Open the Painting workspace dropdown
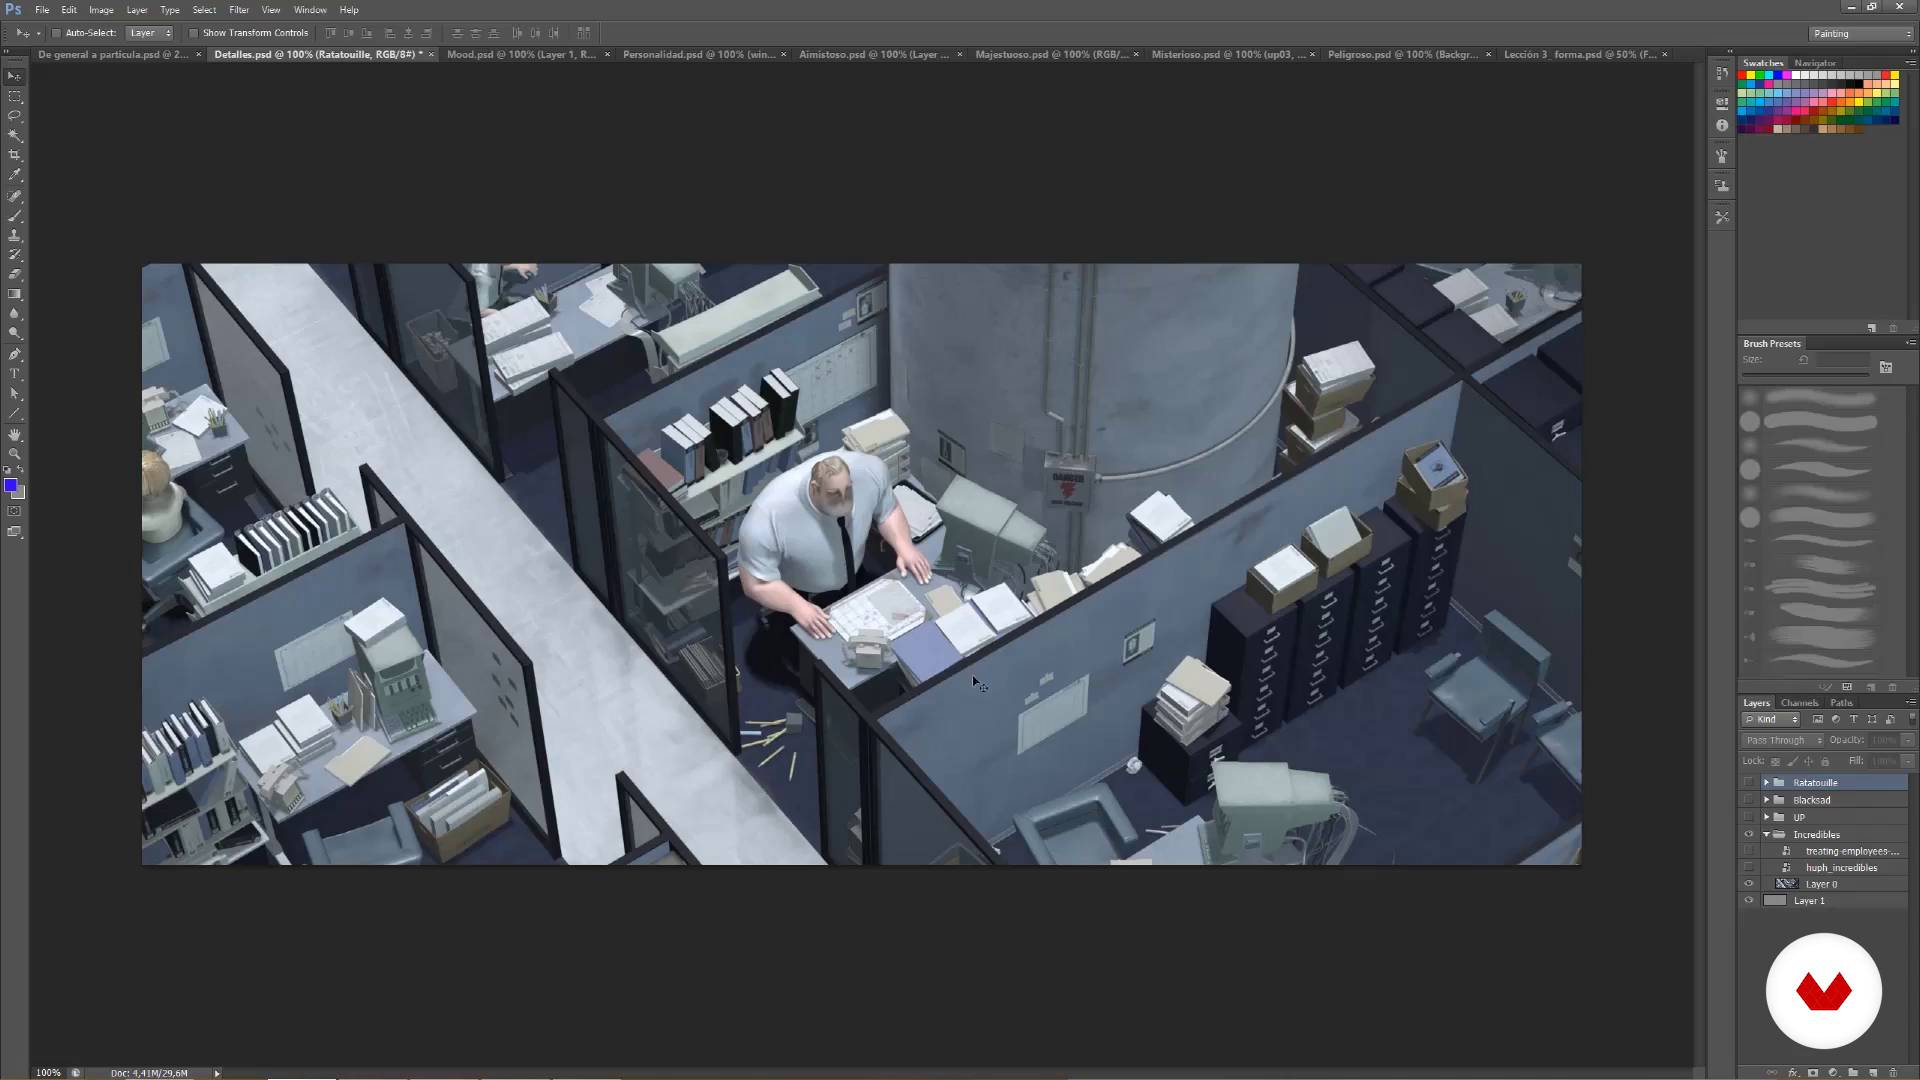 [1862, 34]
